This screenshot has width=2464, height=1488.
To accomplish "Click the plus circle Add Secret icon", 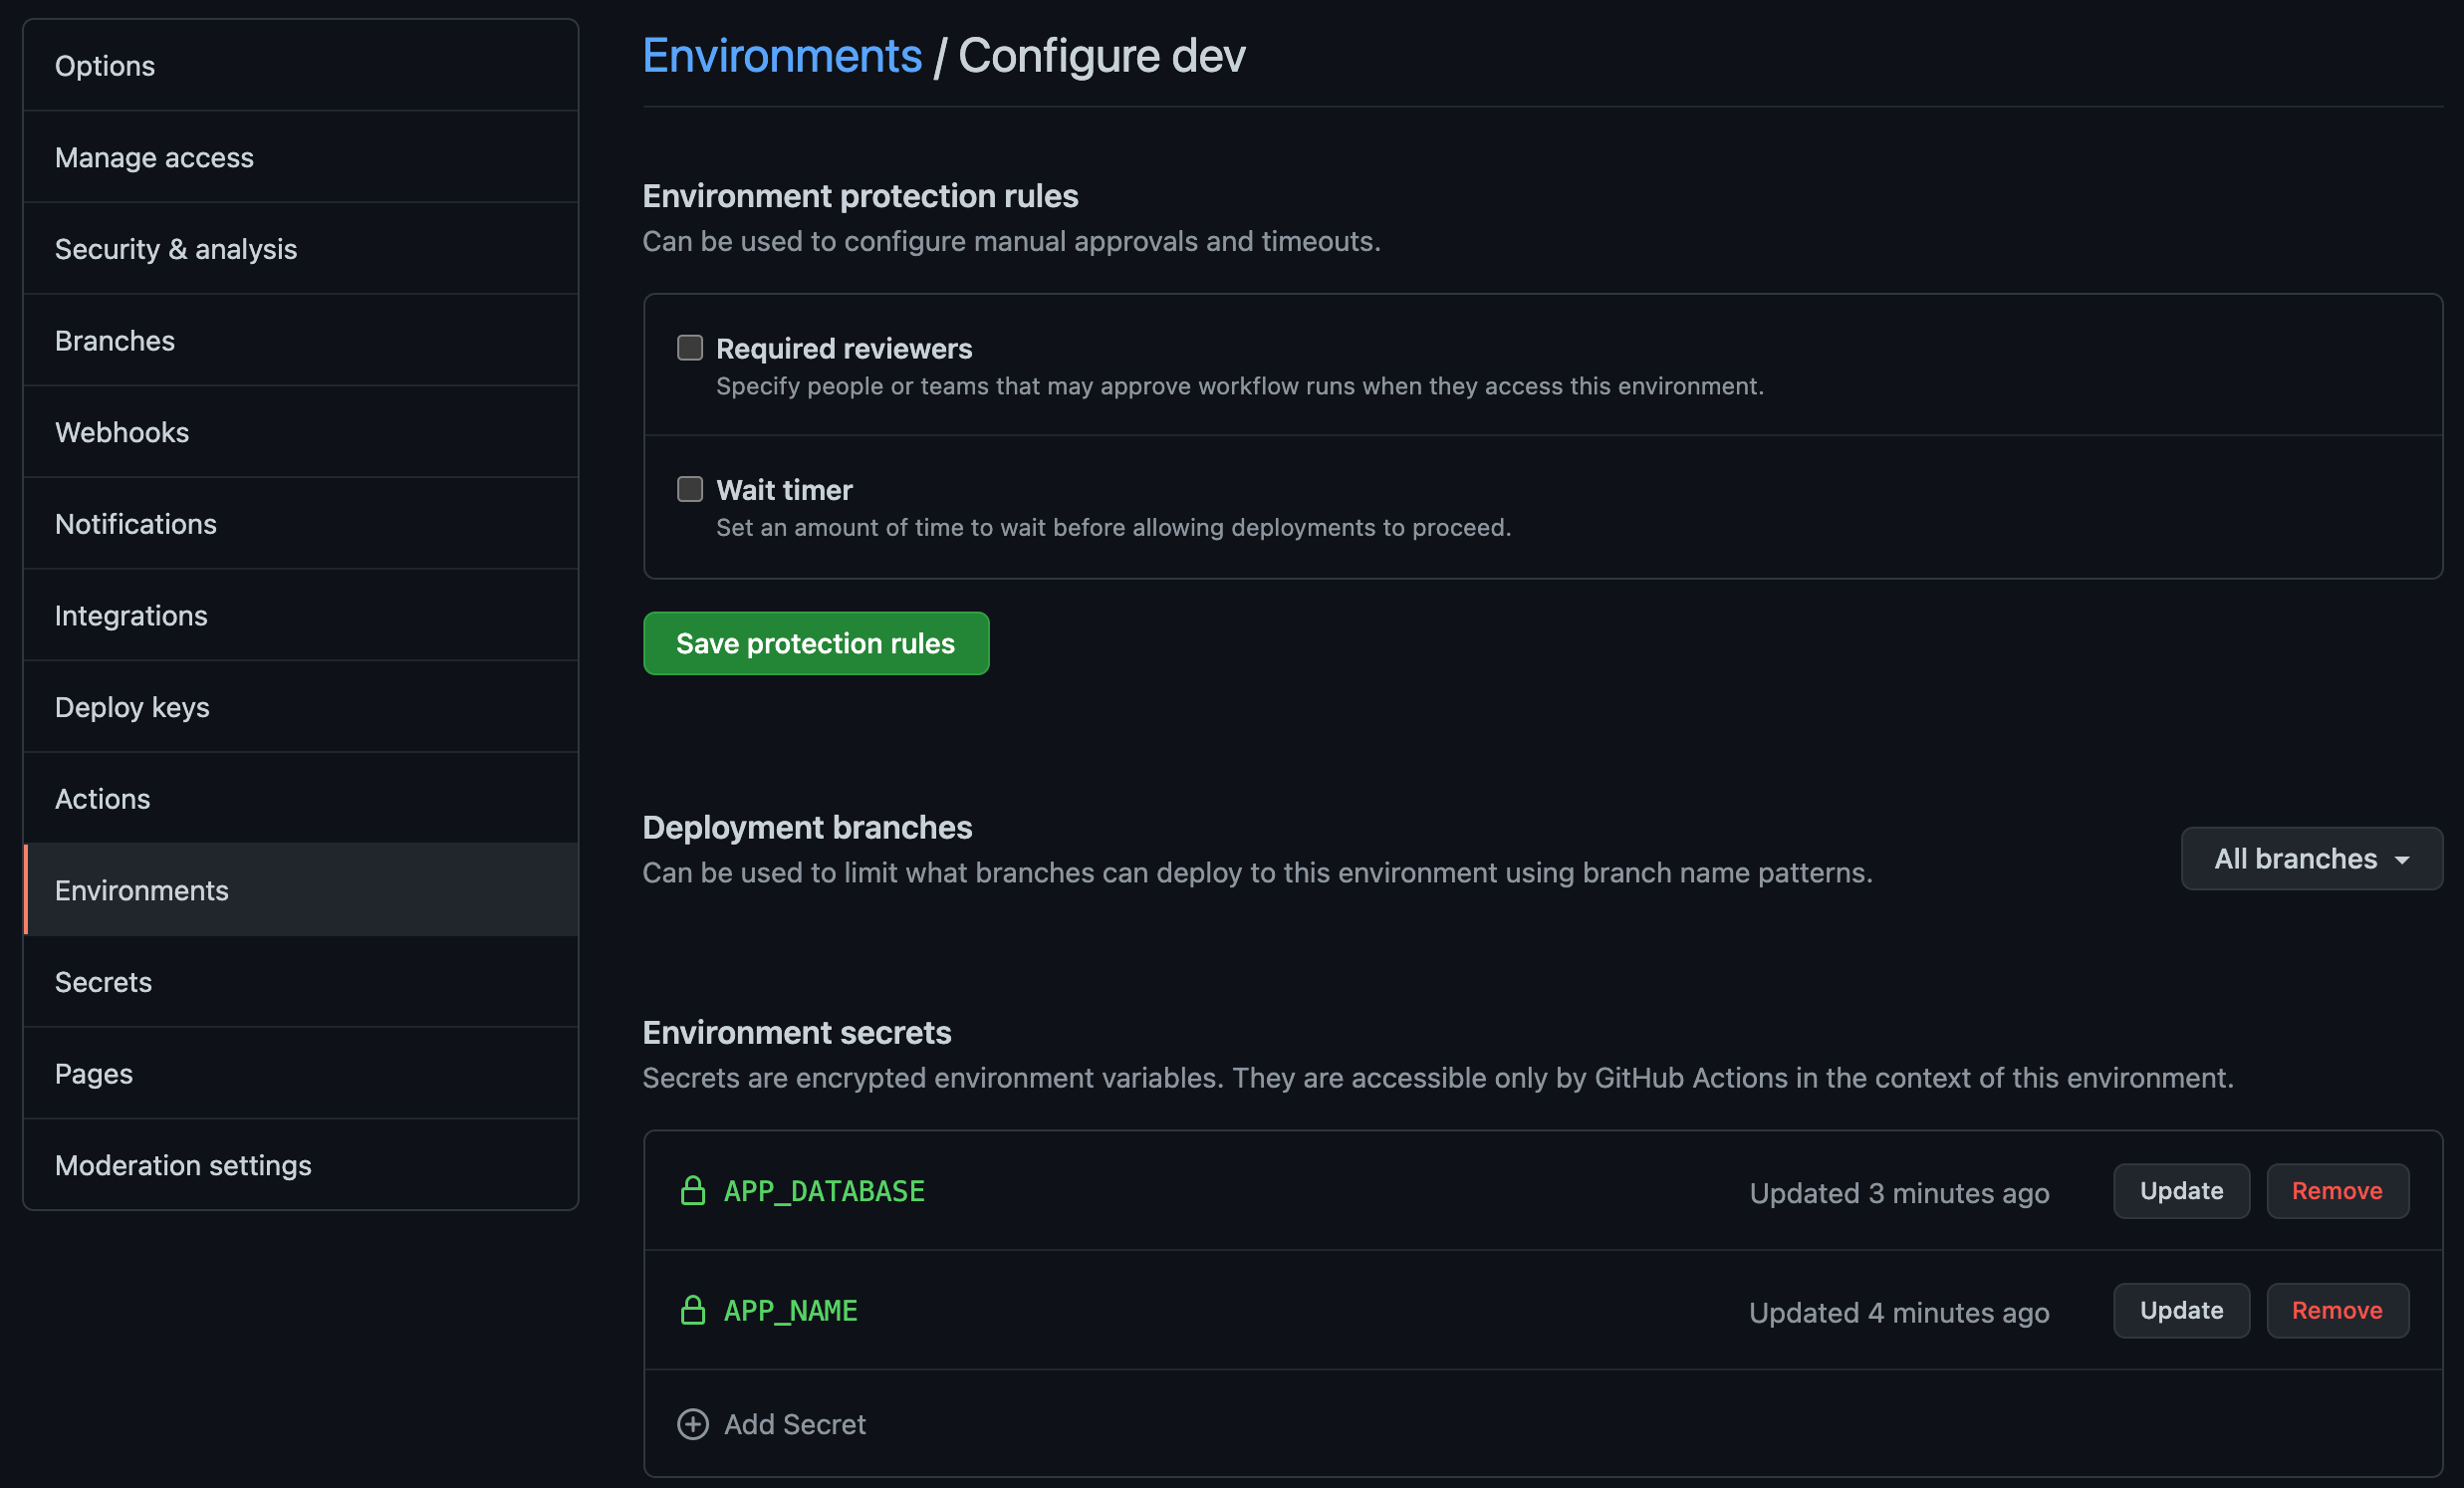I will point(692,1424).
